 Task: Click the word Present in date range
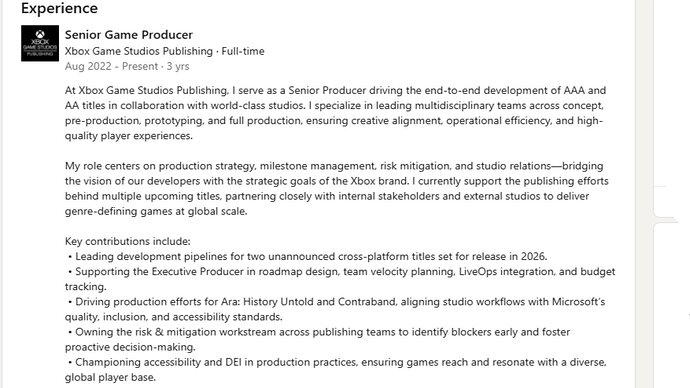coord(140,66)
